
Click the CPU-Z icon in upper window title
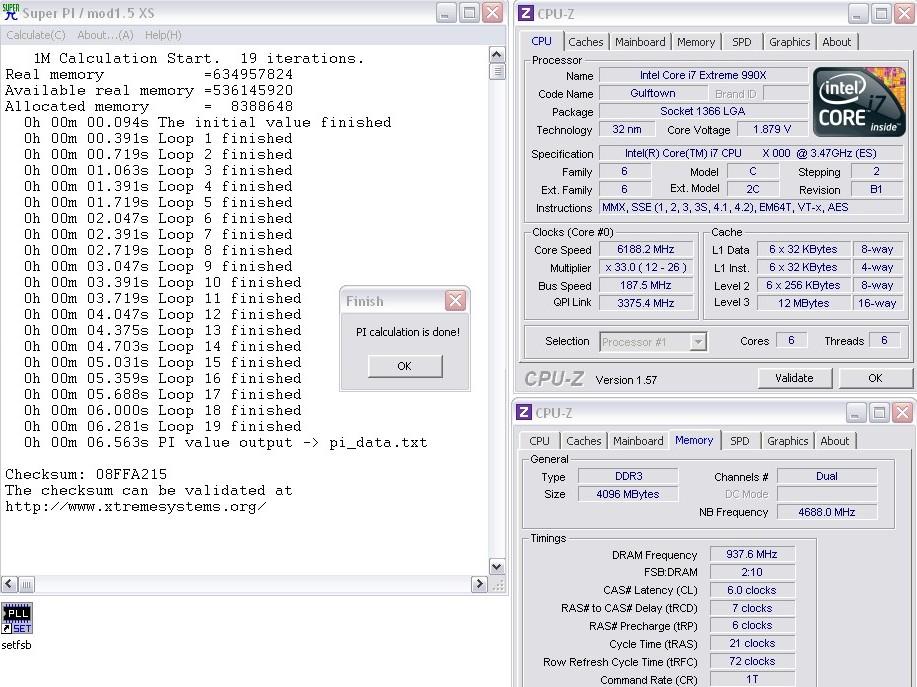pyautogui.click(x=526, y=13)
